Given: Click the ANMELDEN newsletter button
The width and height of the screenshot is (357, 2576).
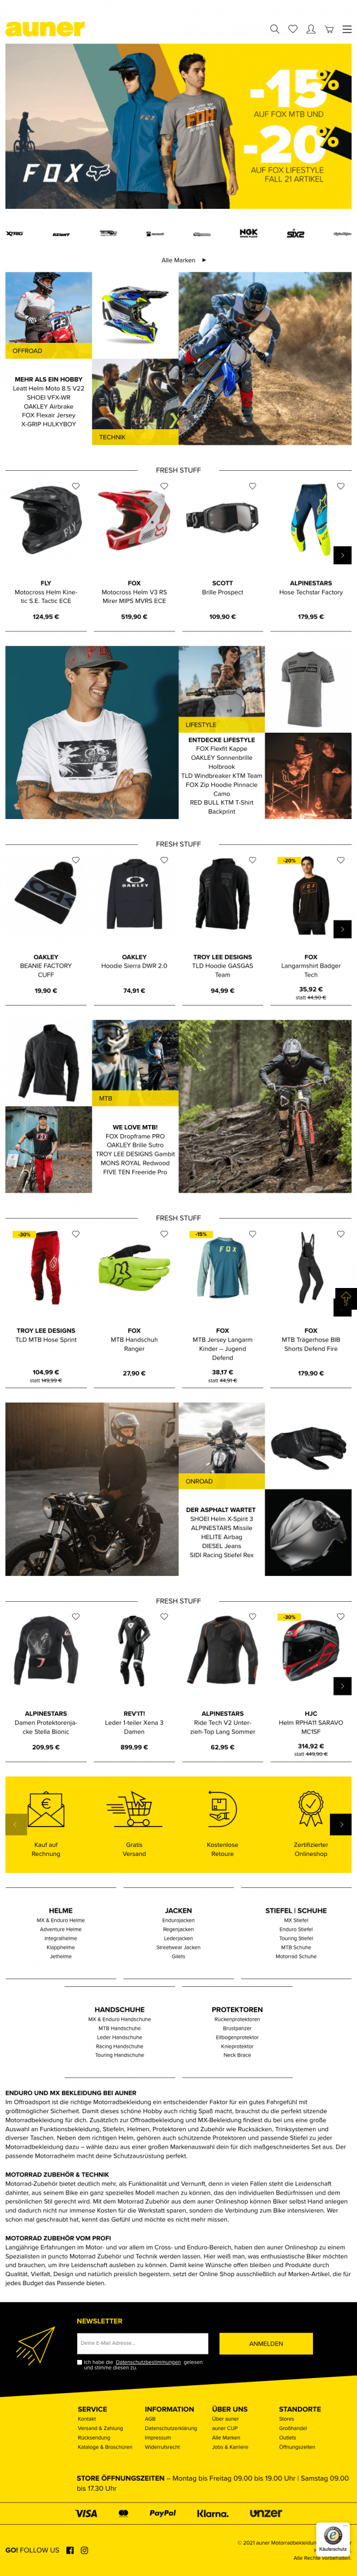Looking at the screenshot, I should tap(266, 2342).
